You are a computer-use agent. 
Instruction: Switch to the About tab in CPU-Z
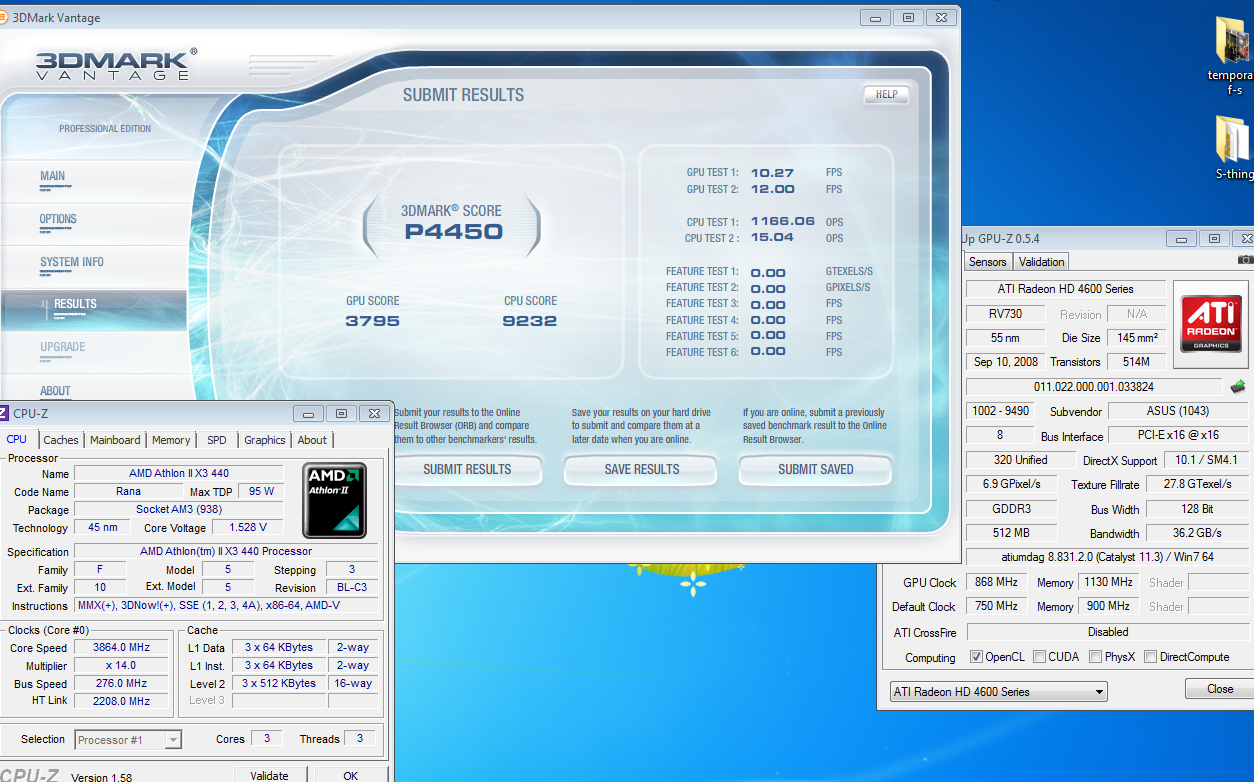(312, 440)
